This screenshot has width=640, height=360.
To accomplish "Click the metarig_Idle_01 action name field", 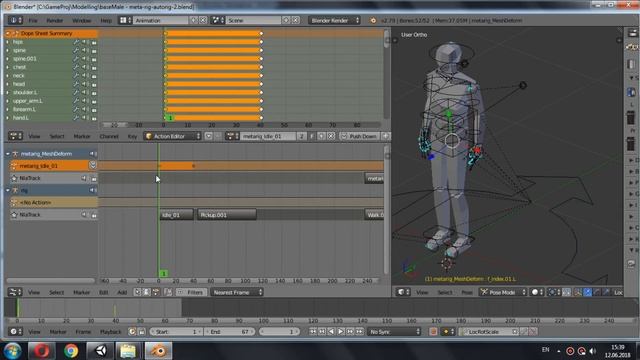I will click(268, 136).
